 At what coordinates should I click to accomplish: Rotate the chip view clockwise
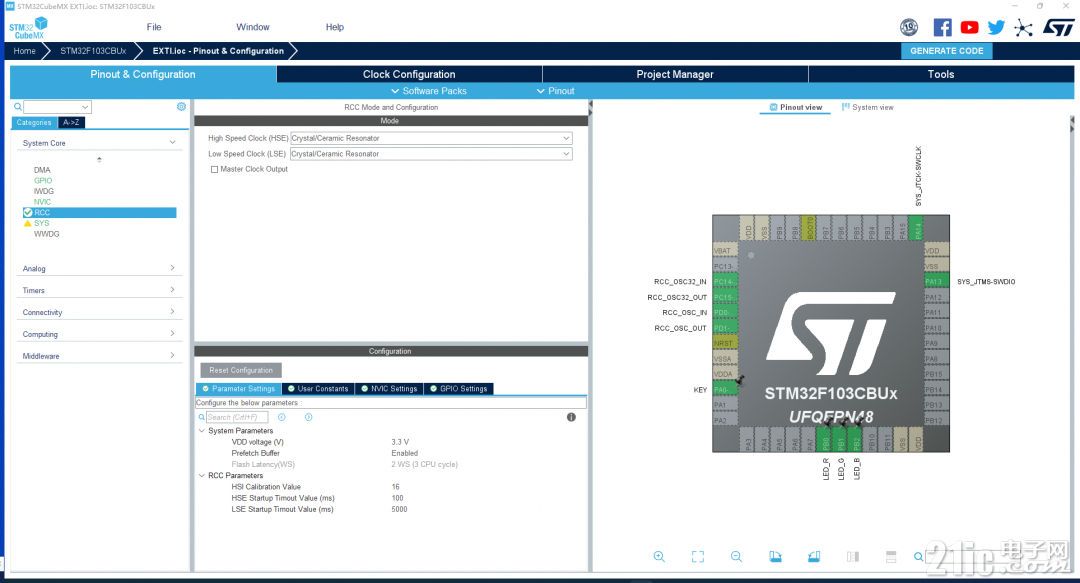[776, 557]
